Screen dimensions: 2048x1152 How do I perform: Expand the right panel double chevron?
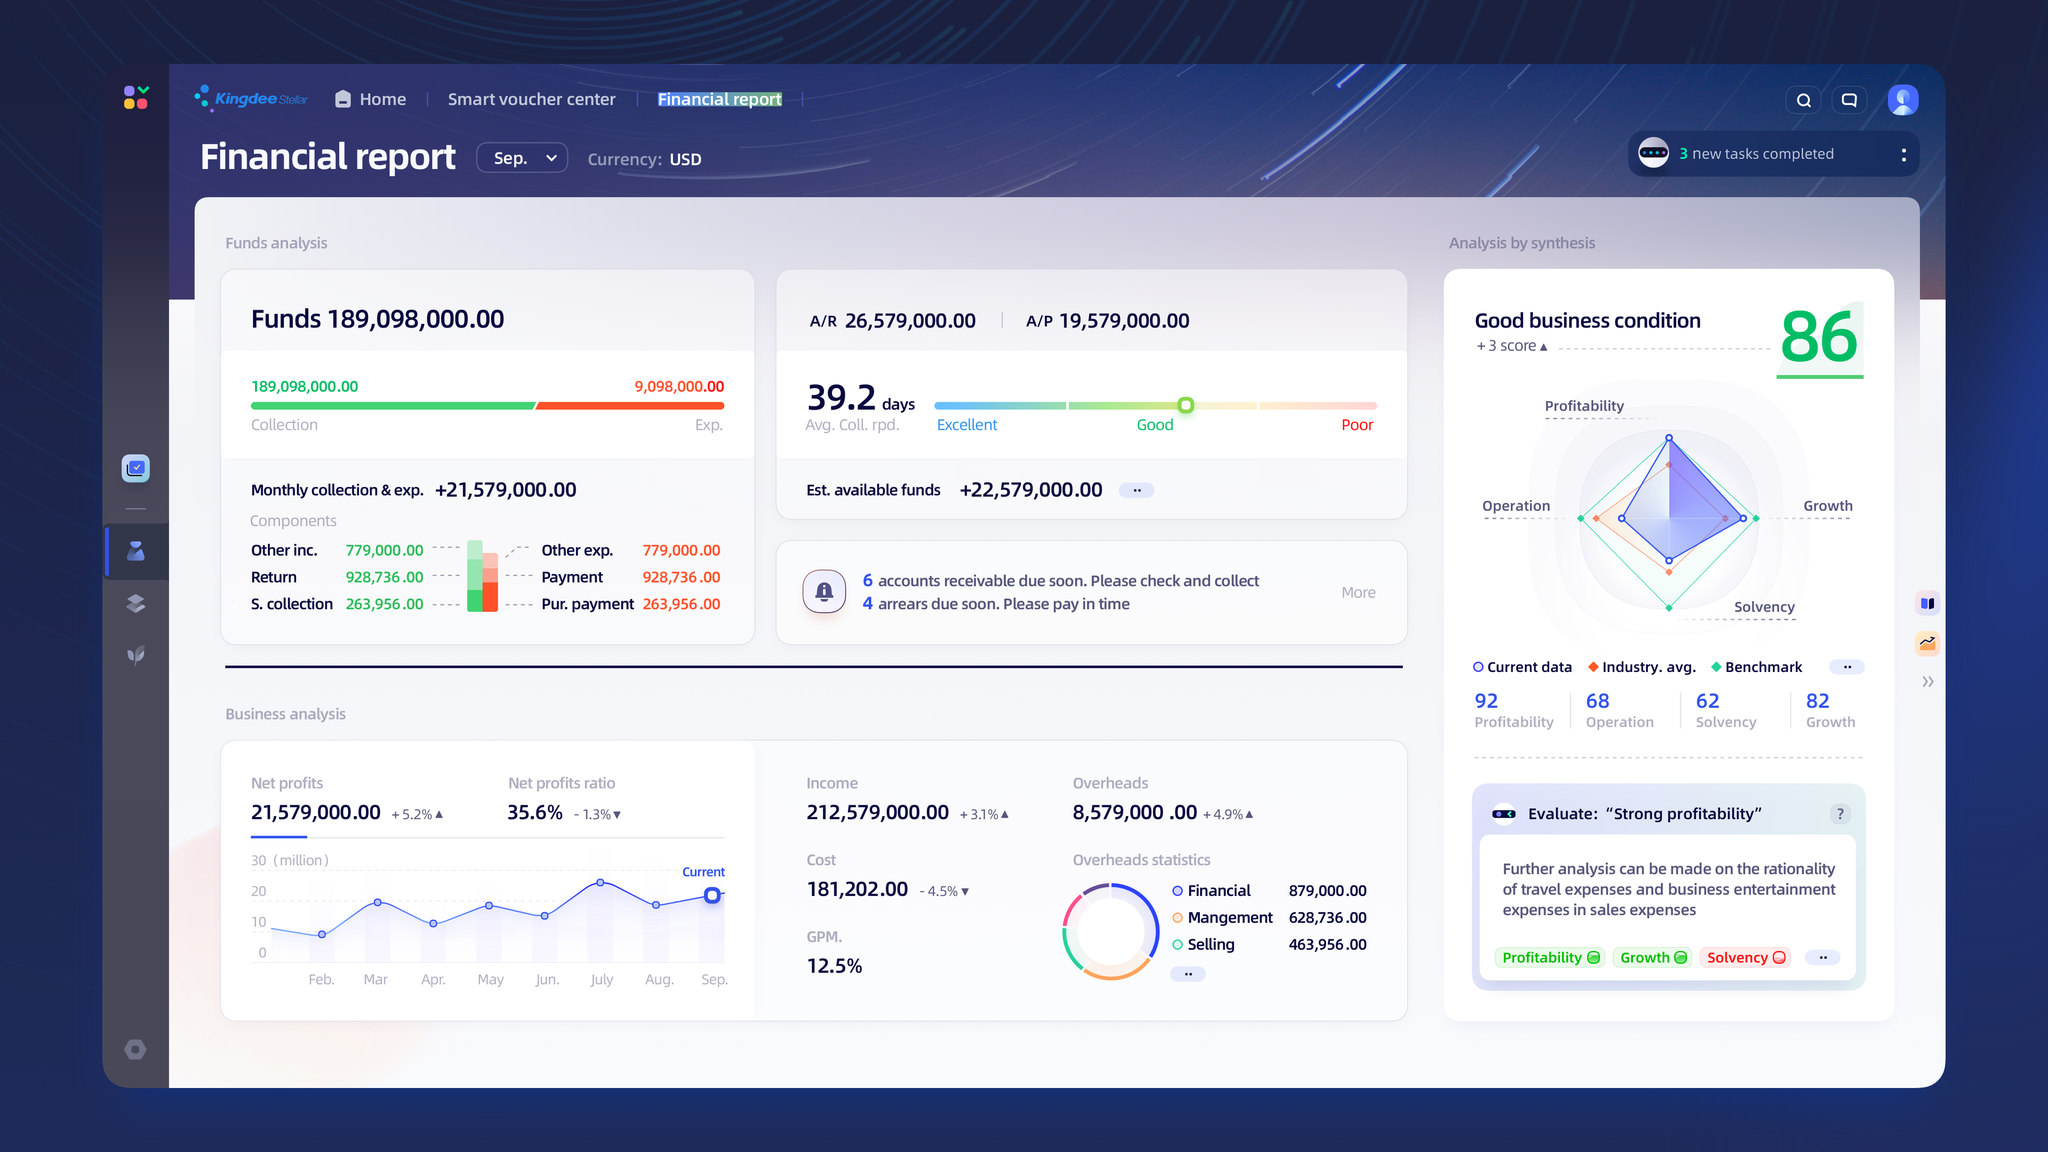(1927, 682)
